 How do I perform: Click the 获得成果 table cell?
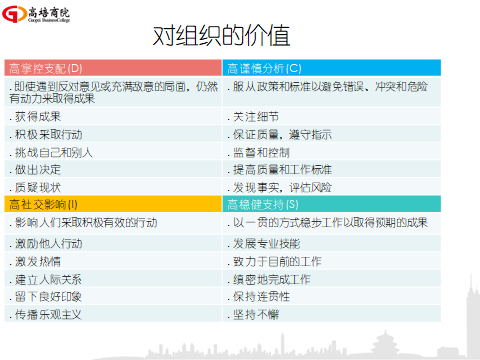coord(113,116)
